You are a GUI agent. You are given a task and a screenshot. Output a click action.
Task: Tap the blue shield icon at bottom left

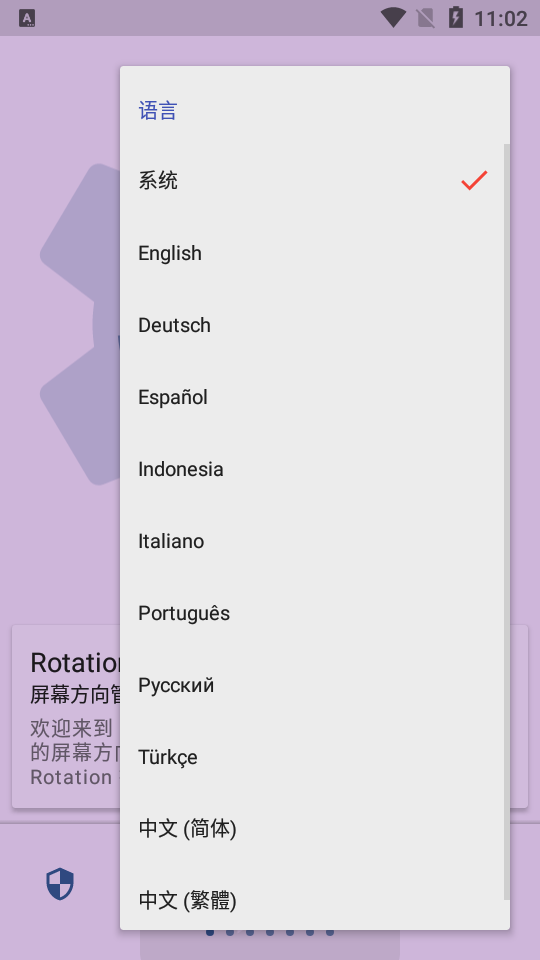point(60,885)
